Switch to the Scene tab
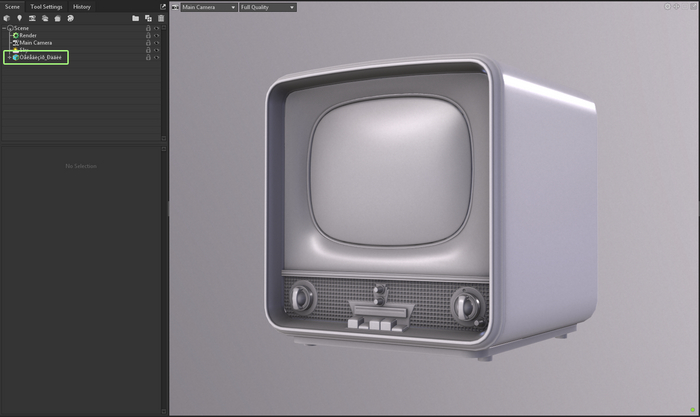This screenshot has width=700, height=417. click(12, 7)
